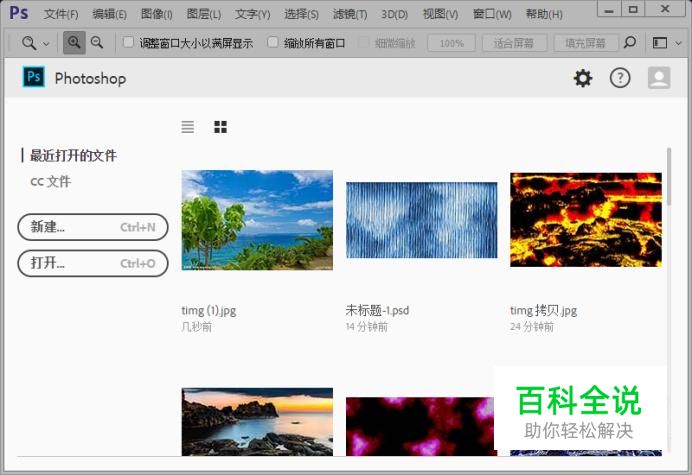Open the 编辑(E) menu

pos(109,14)
